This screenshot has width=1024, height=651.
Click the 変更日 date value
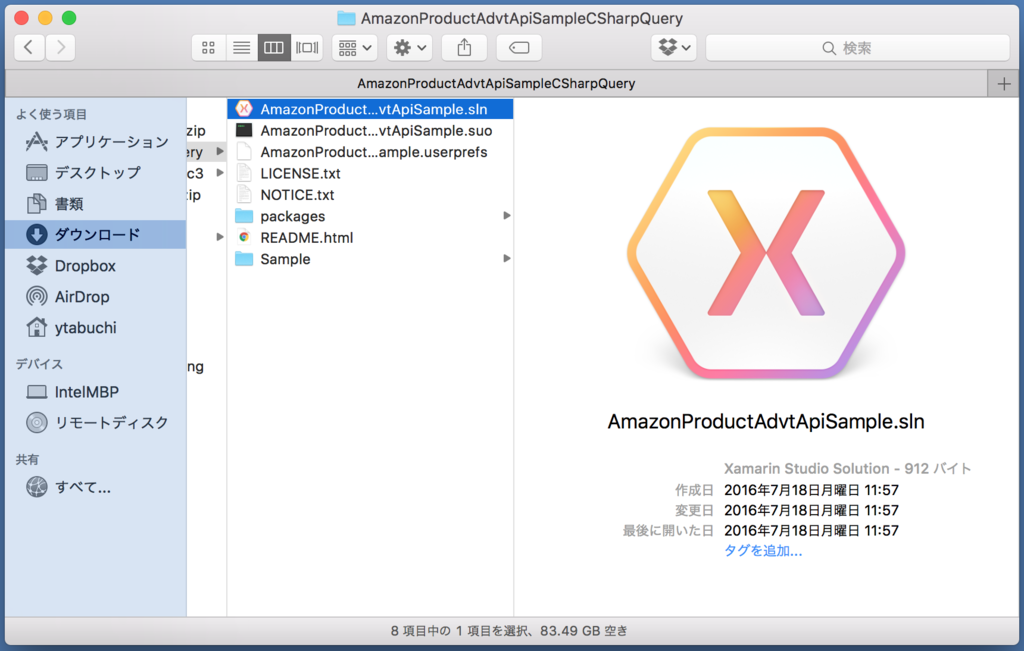[x=811, y=511]
